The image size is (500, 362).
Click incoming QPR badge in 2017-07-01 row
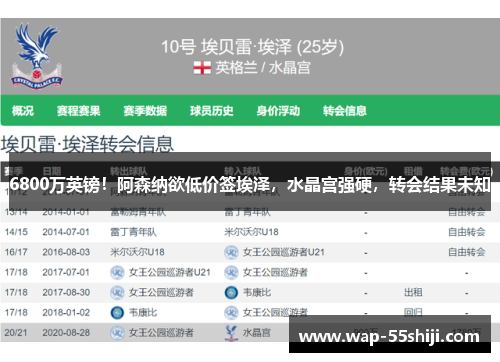tap(231, 273)
